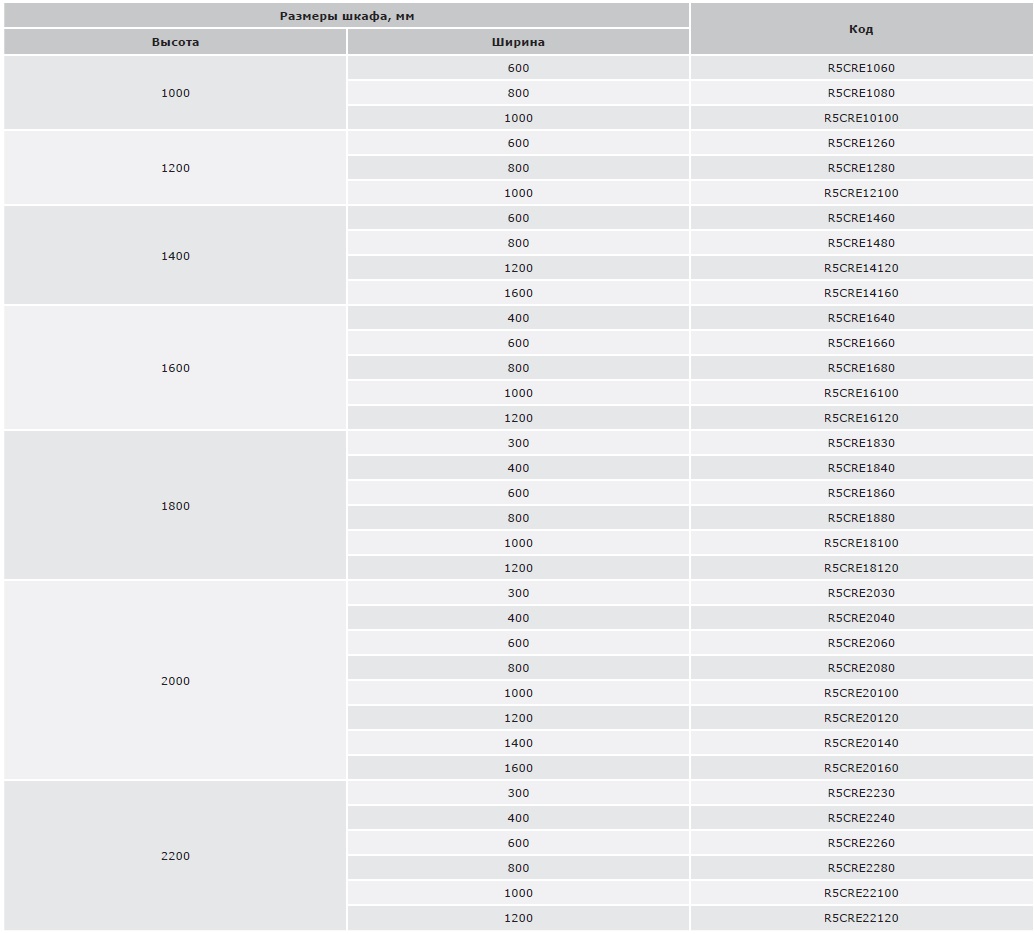Click width 600 in the R5CRE1260 row
The width and height of the screenshot is (1034, 934).
pyautogui.click(x=518, y=143)
